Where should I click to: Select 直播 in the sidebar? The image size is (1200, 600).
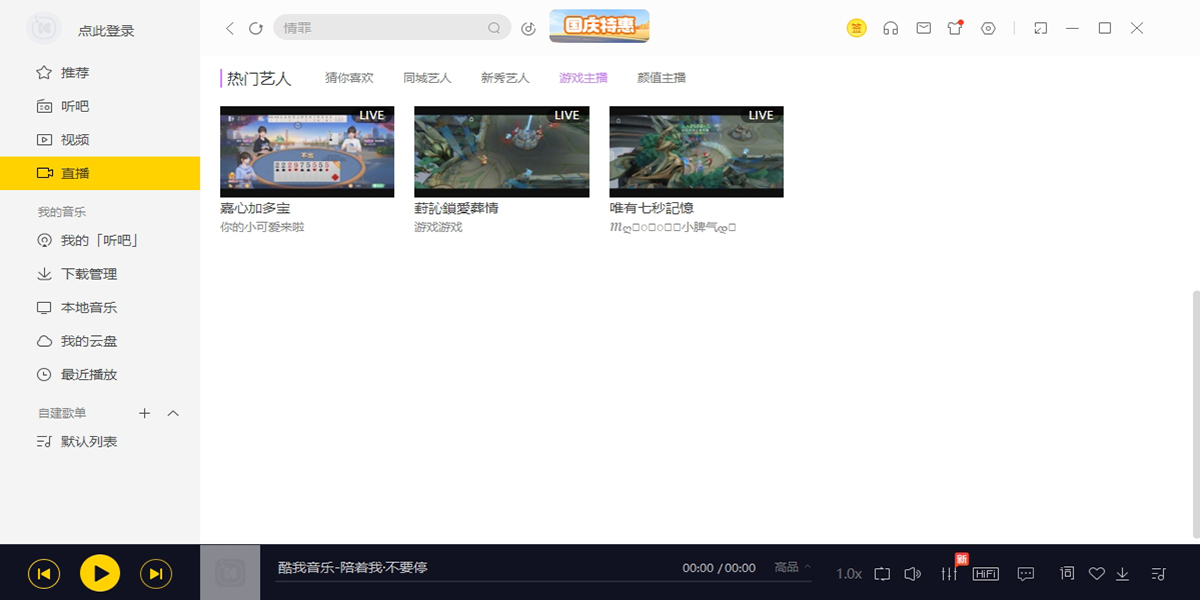pyautogui.click(x=100, y=173)
